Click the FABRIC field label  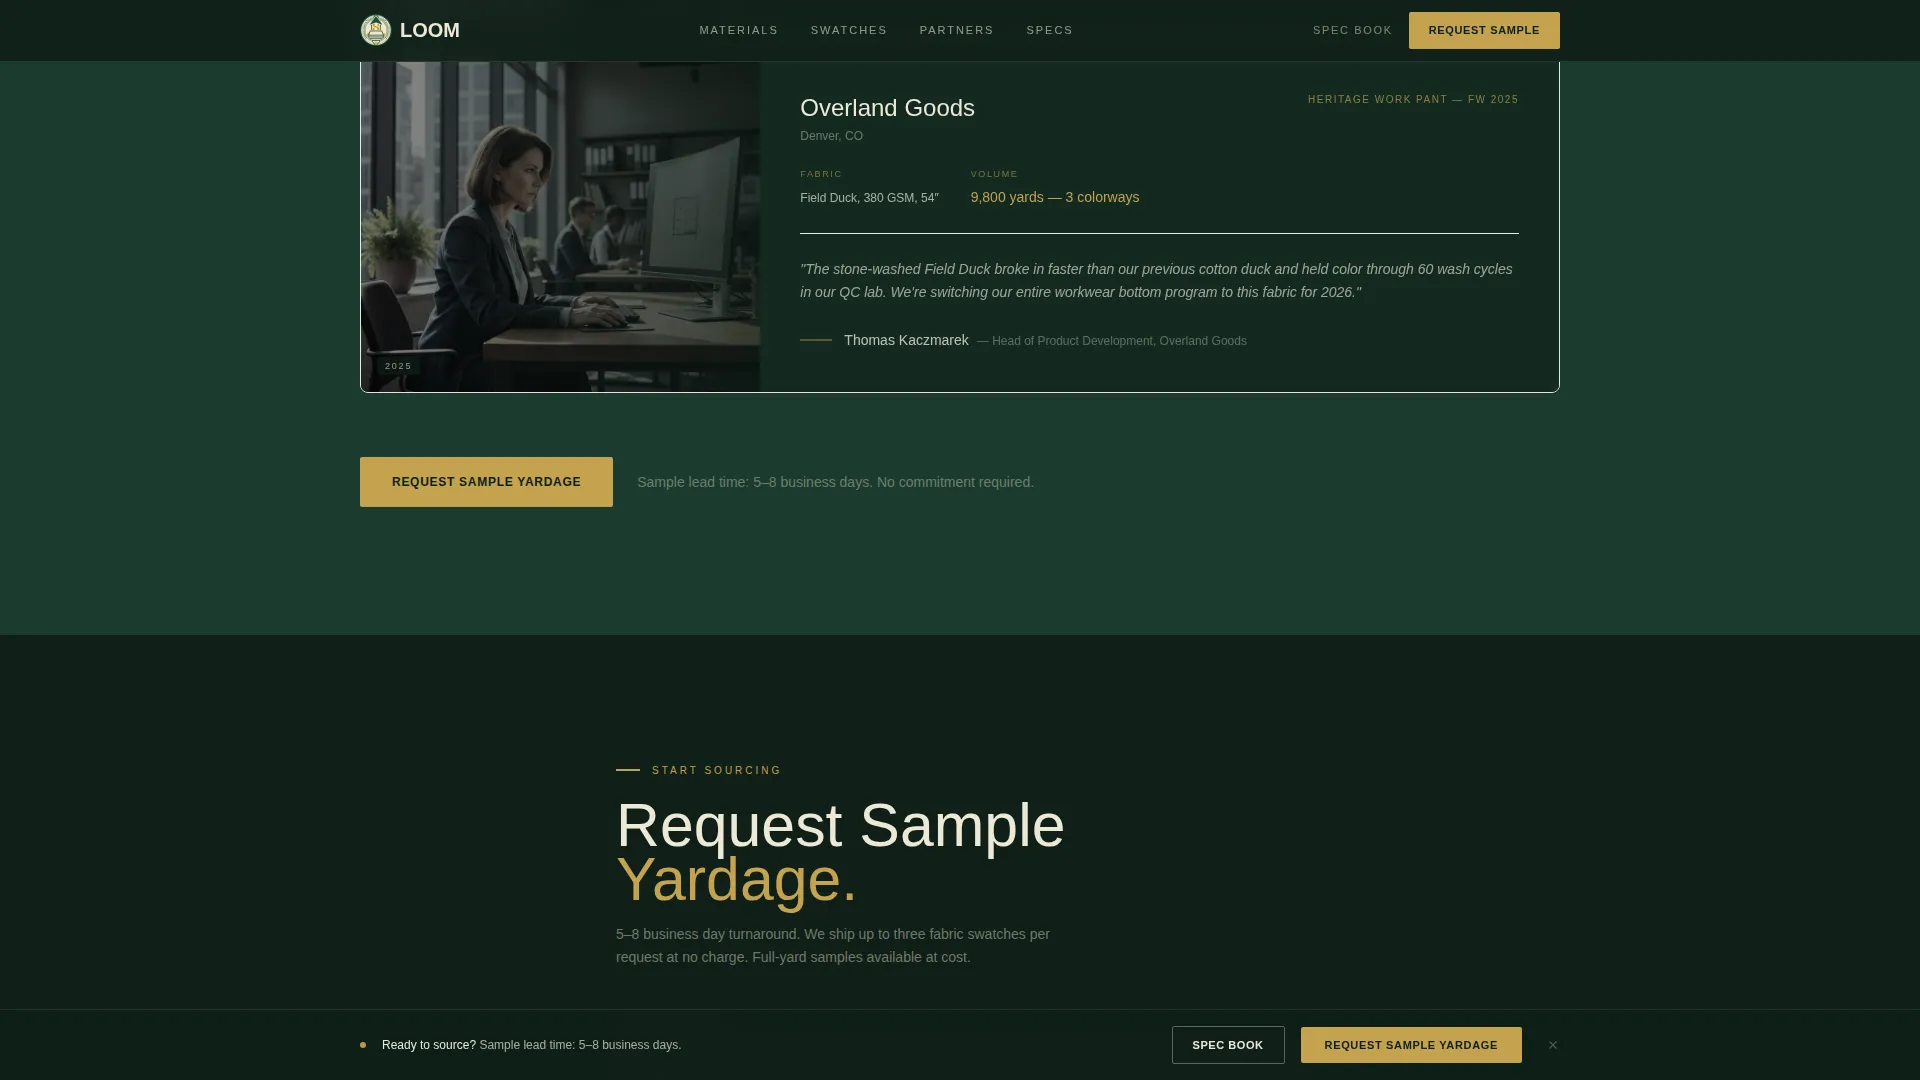[821, 174]
